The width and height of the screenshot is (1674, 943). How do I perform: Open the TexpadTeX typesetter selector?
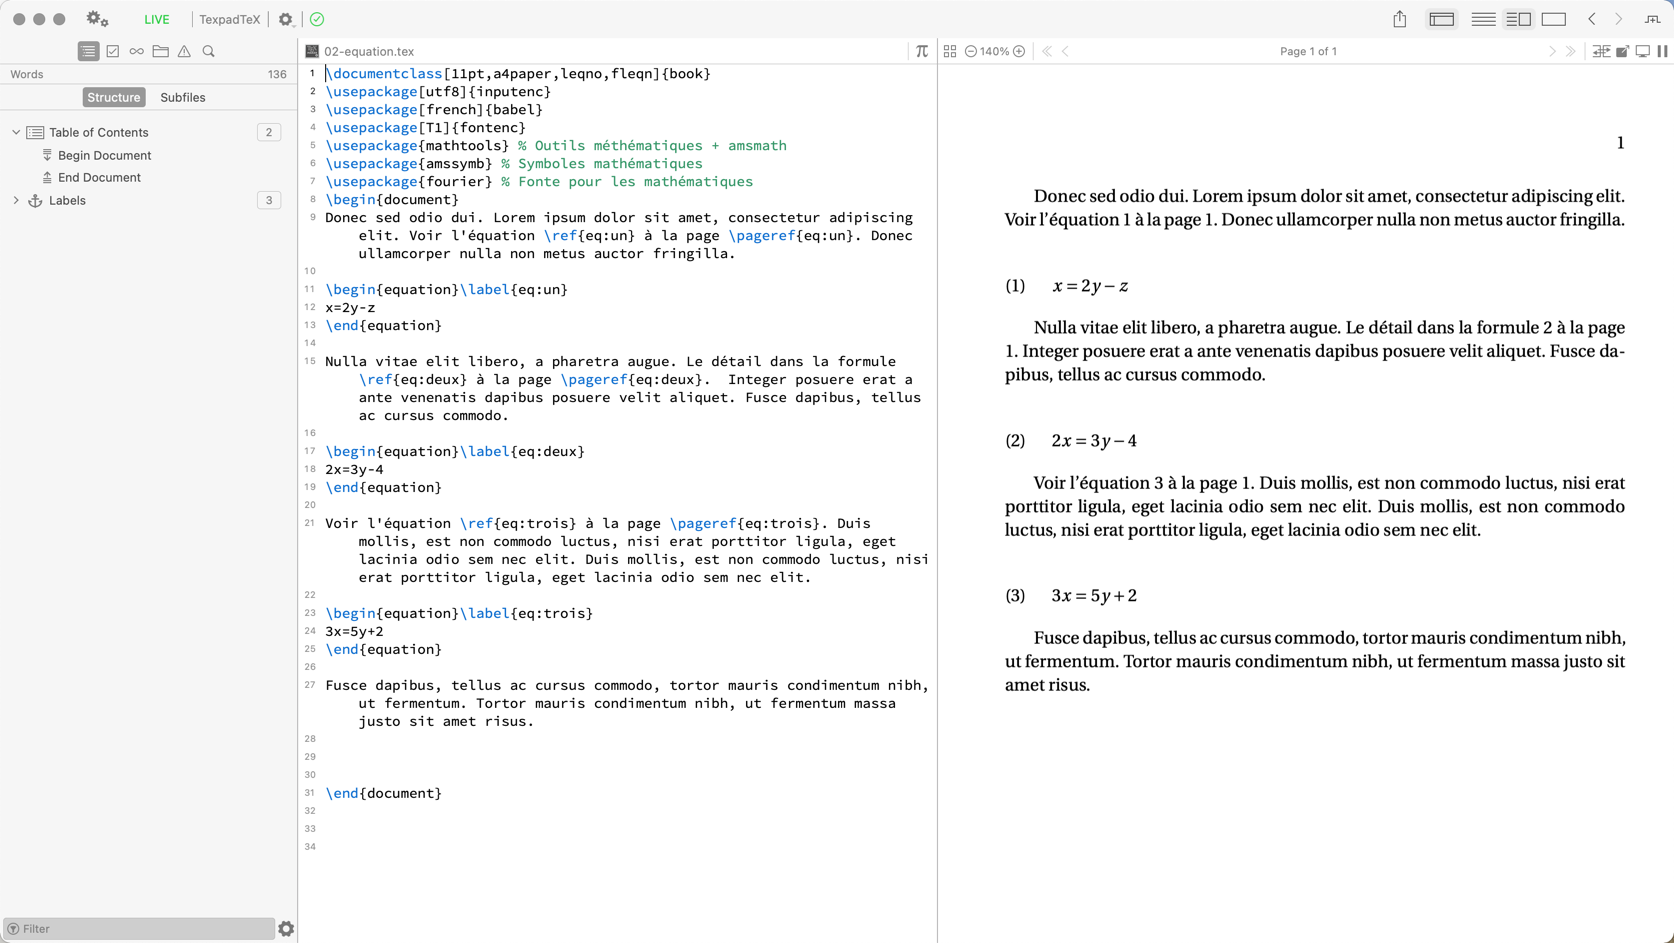[229, 19]
